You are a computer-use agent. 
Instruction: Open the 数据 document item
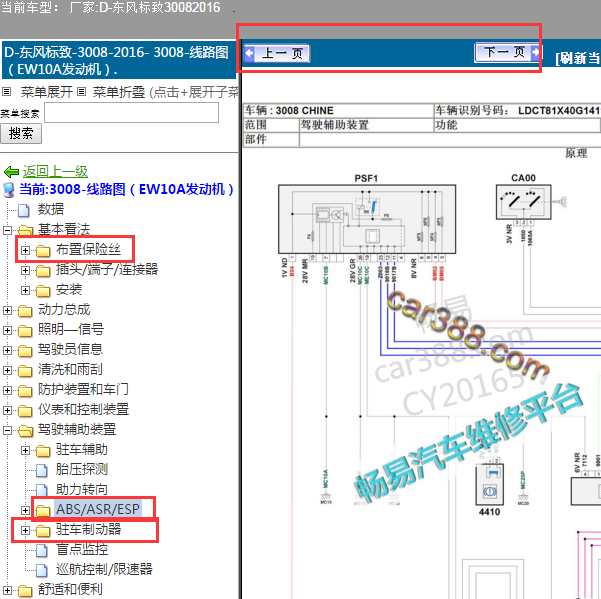tap(51, 209)
